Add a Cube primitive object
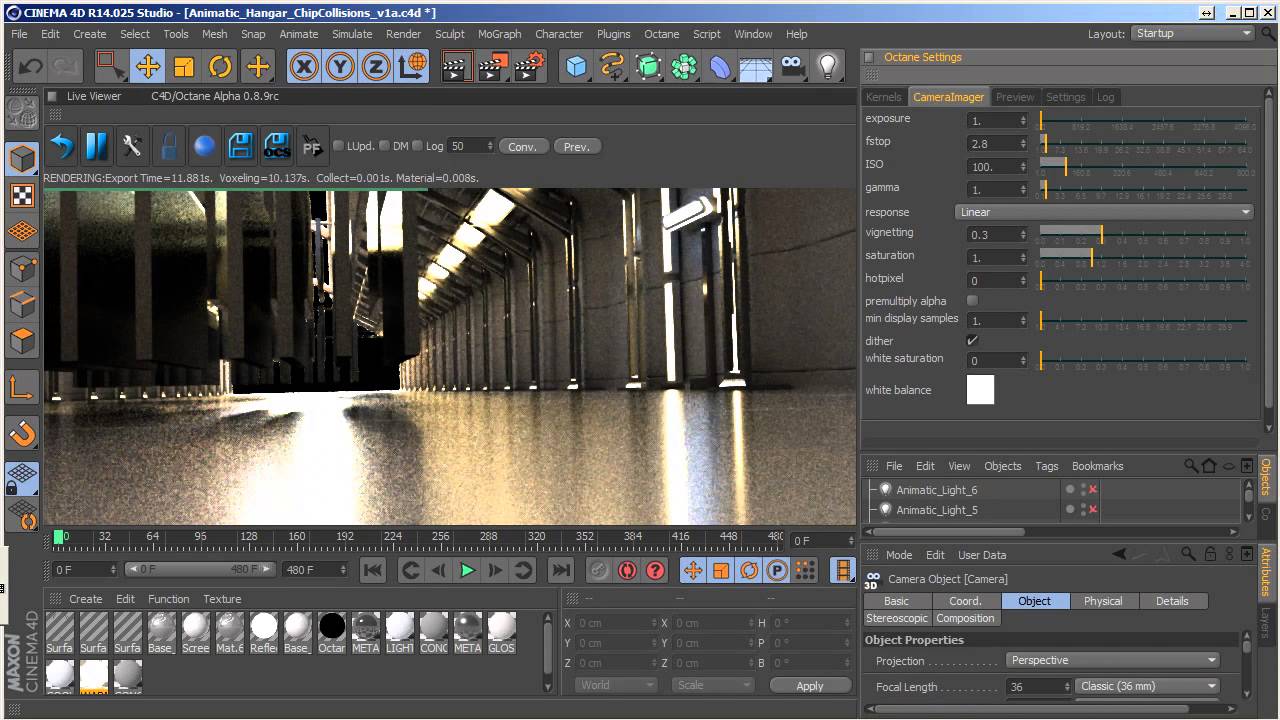The width and height of the screenshot is (1280, 720). click(x=576, y=67)
